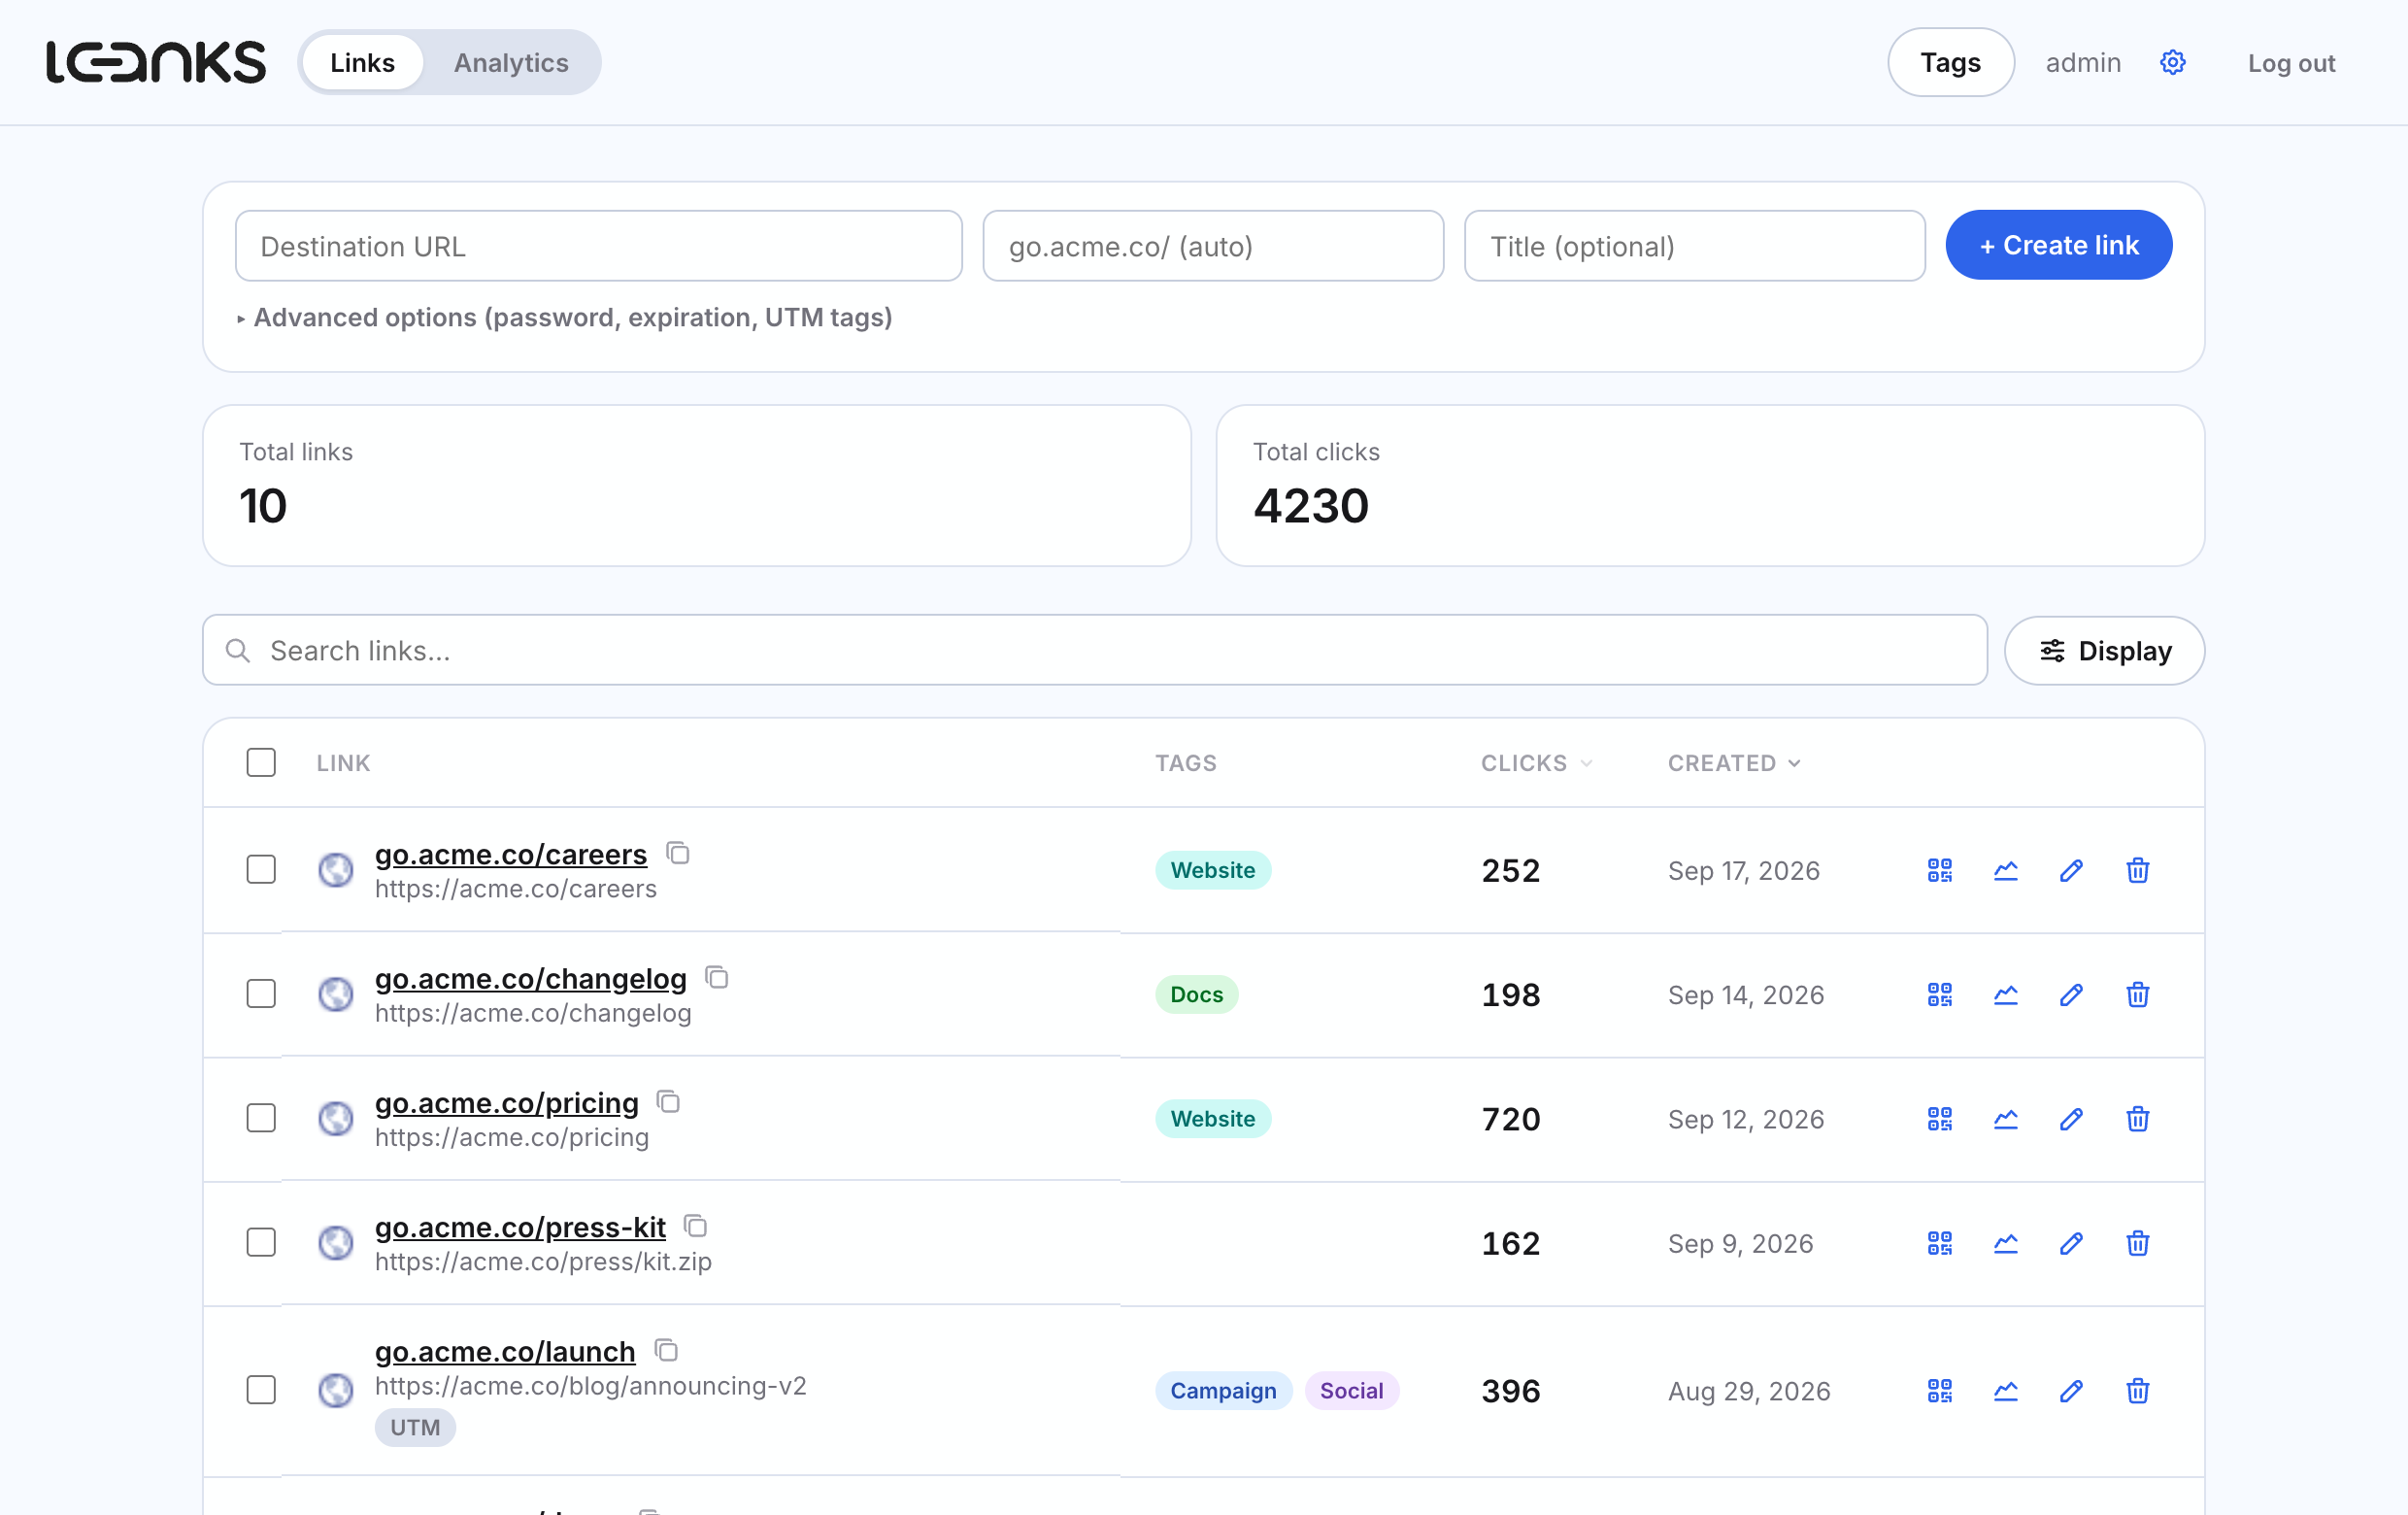Expand Advanced options section

coord(565,318)
